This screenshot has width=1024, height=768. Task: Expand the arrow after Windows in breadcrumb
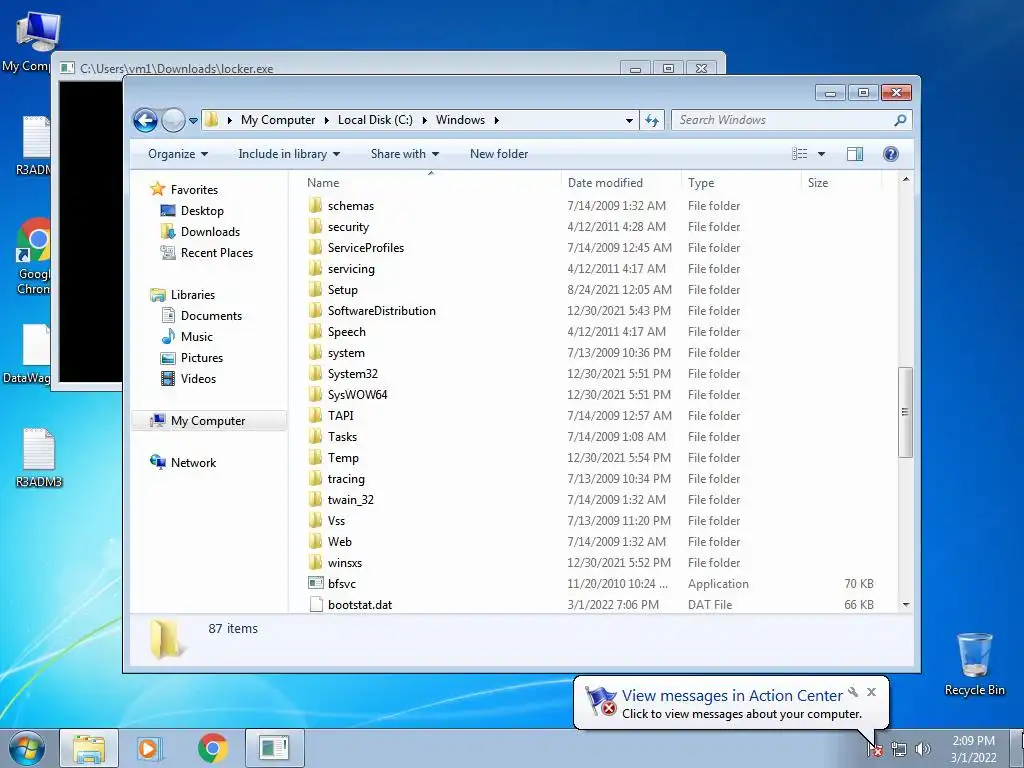tap(496, 120)
